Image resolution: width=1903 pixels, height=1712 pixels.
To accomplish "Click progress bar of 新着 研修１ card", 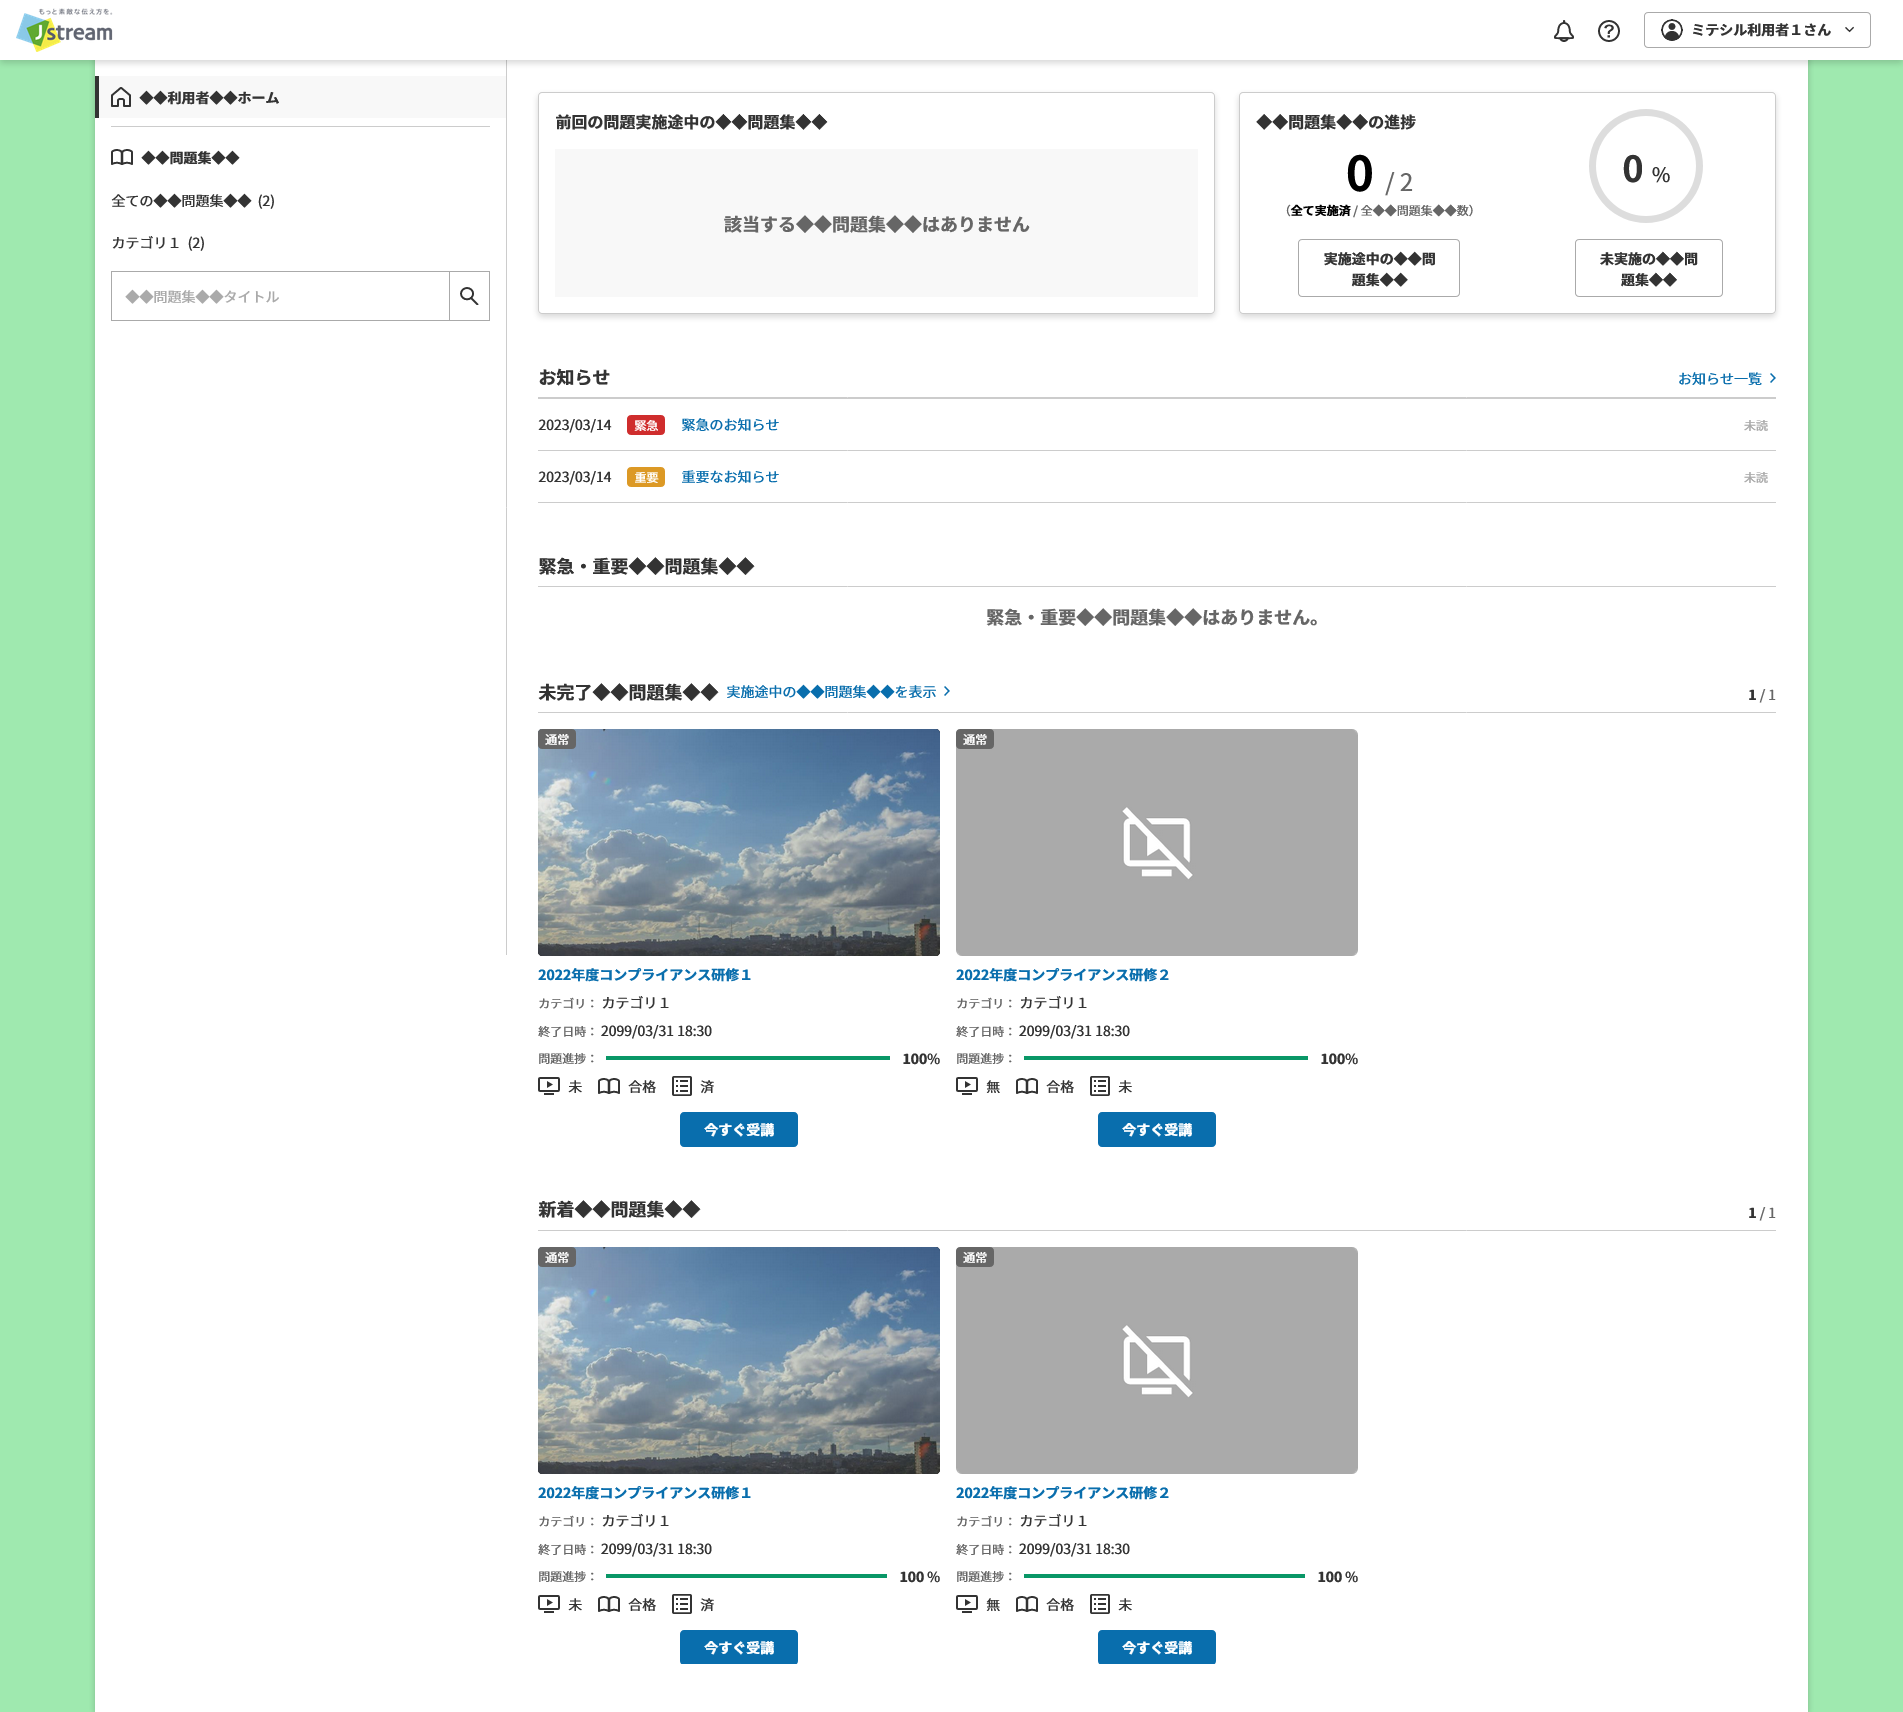I will pos(746,1576).
